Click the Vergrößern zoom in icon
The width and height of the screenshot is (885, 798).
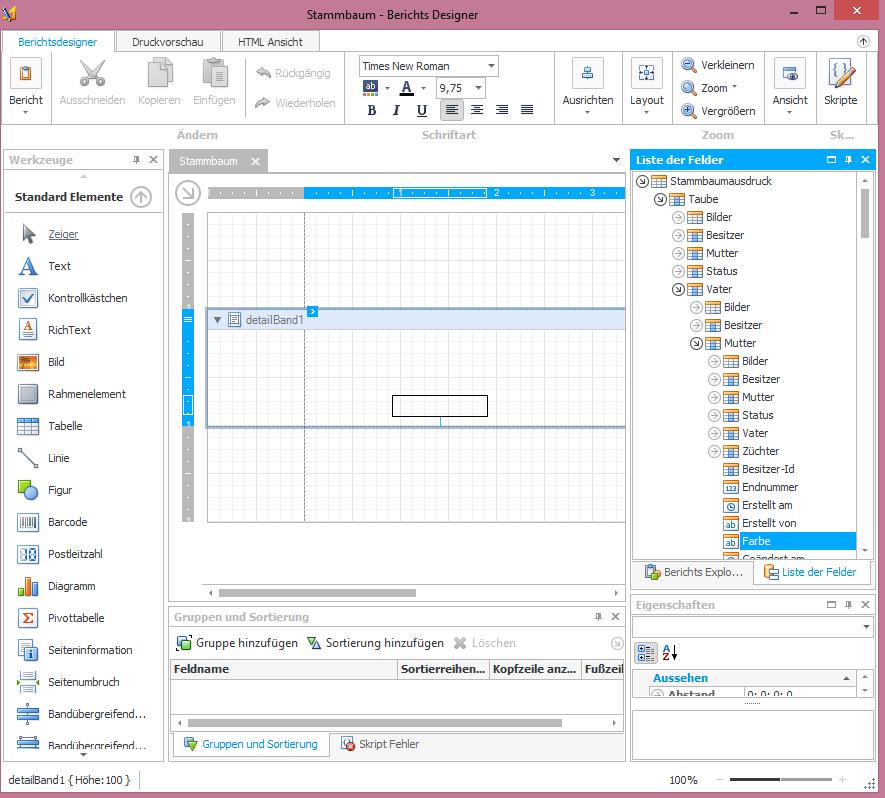coord(689,111)
